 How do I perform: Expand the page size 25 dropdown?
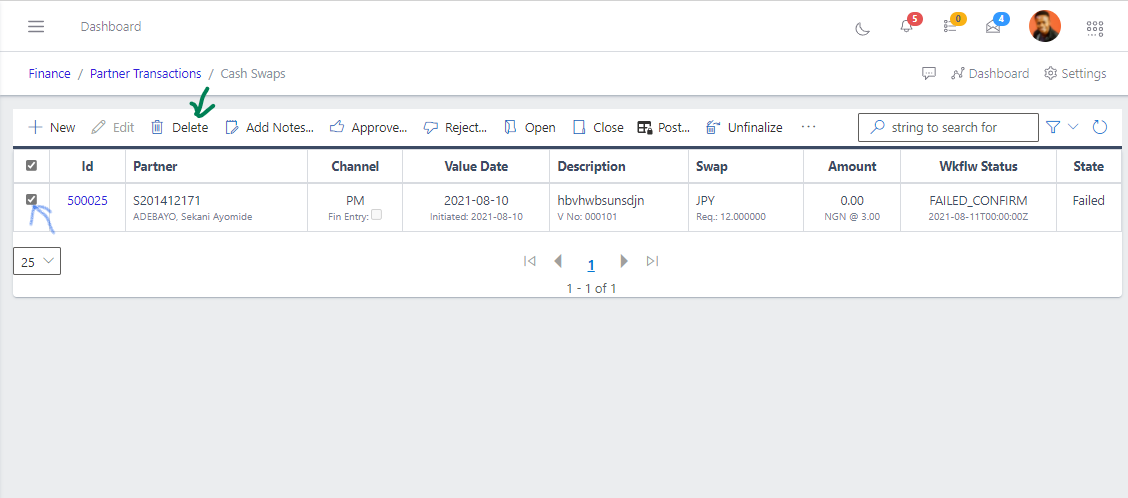[37, 262]
